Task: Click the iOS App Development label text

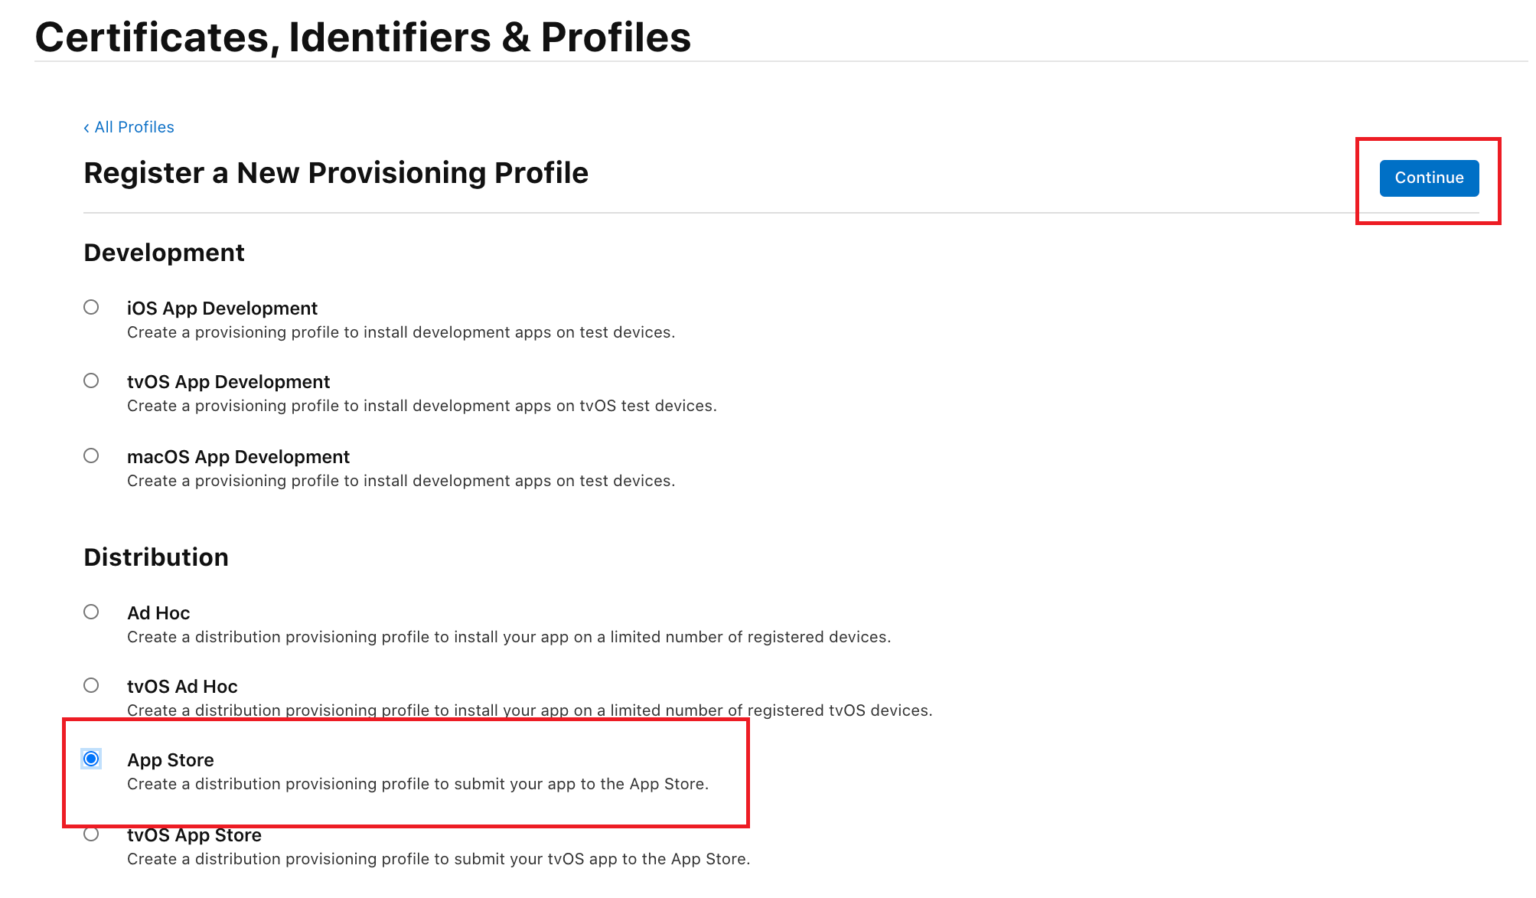Action: point(222,308)
